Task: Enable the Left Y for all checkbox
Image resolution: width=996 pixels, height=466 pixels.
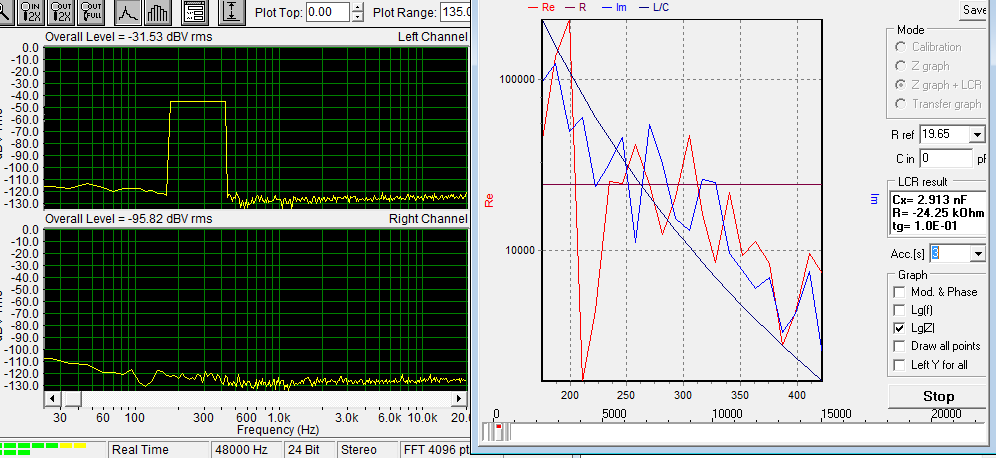Action: [899, 365]
